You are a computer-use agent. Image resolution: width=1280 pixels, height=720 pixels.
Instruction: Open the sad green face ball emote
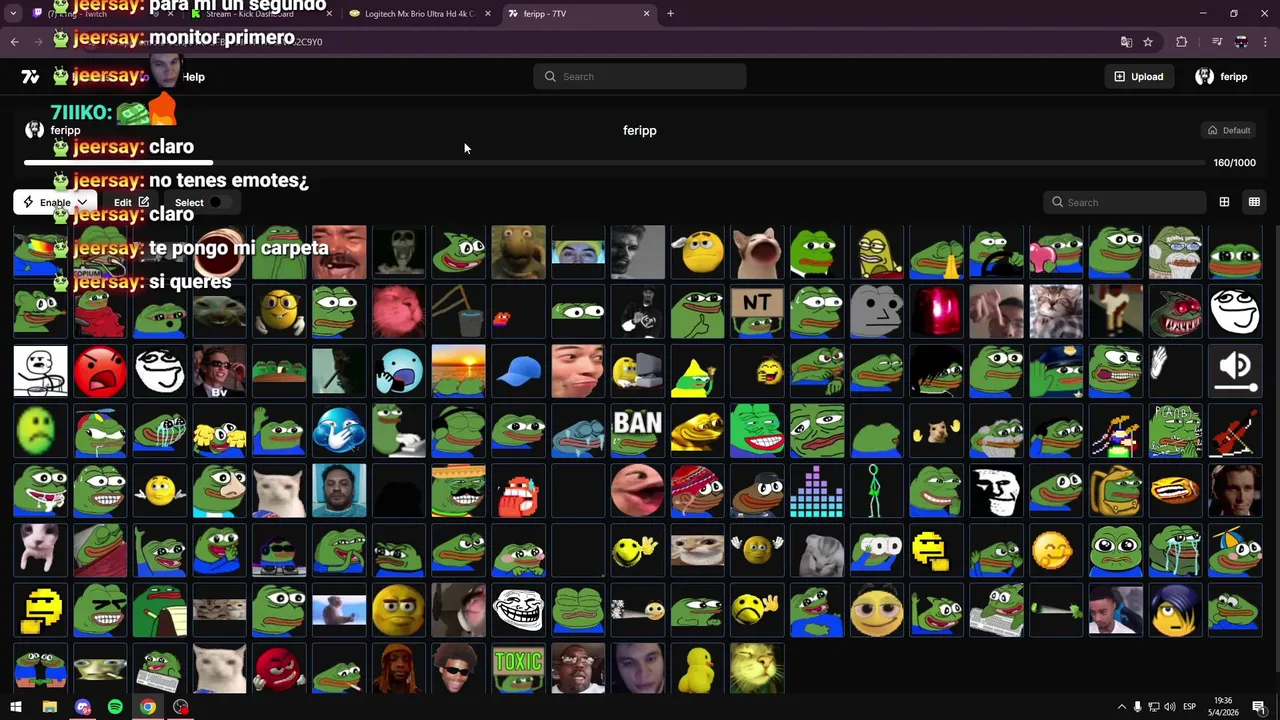click(40, 431)
